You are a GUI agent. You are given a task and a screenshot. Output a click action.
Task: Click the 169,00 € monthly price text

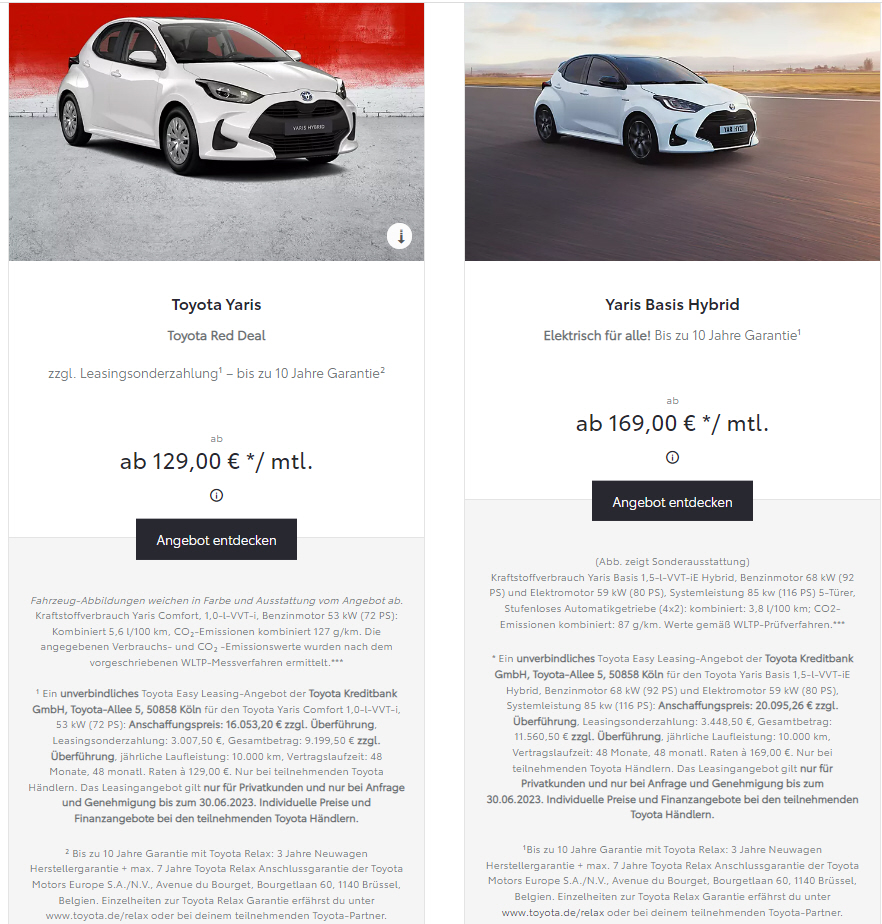click(x=672, y=424)
